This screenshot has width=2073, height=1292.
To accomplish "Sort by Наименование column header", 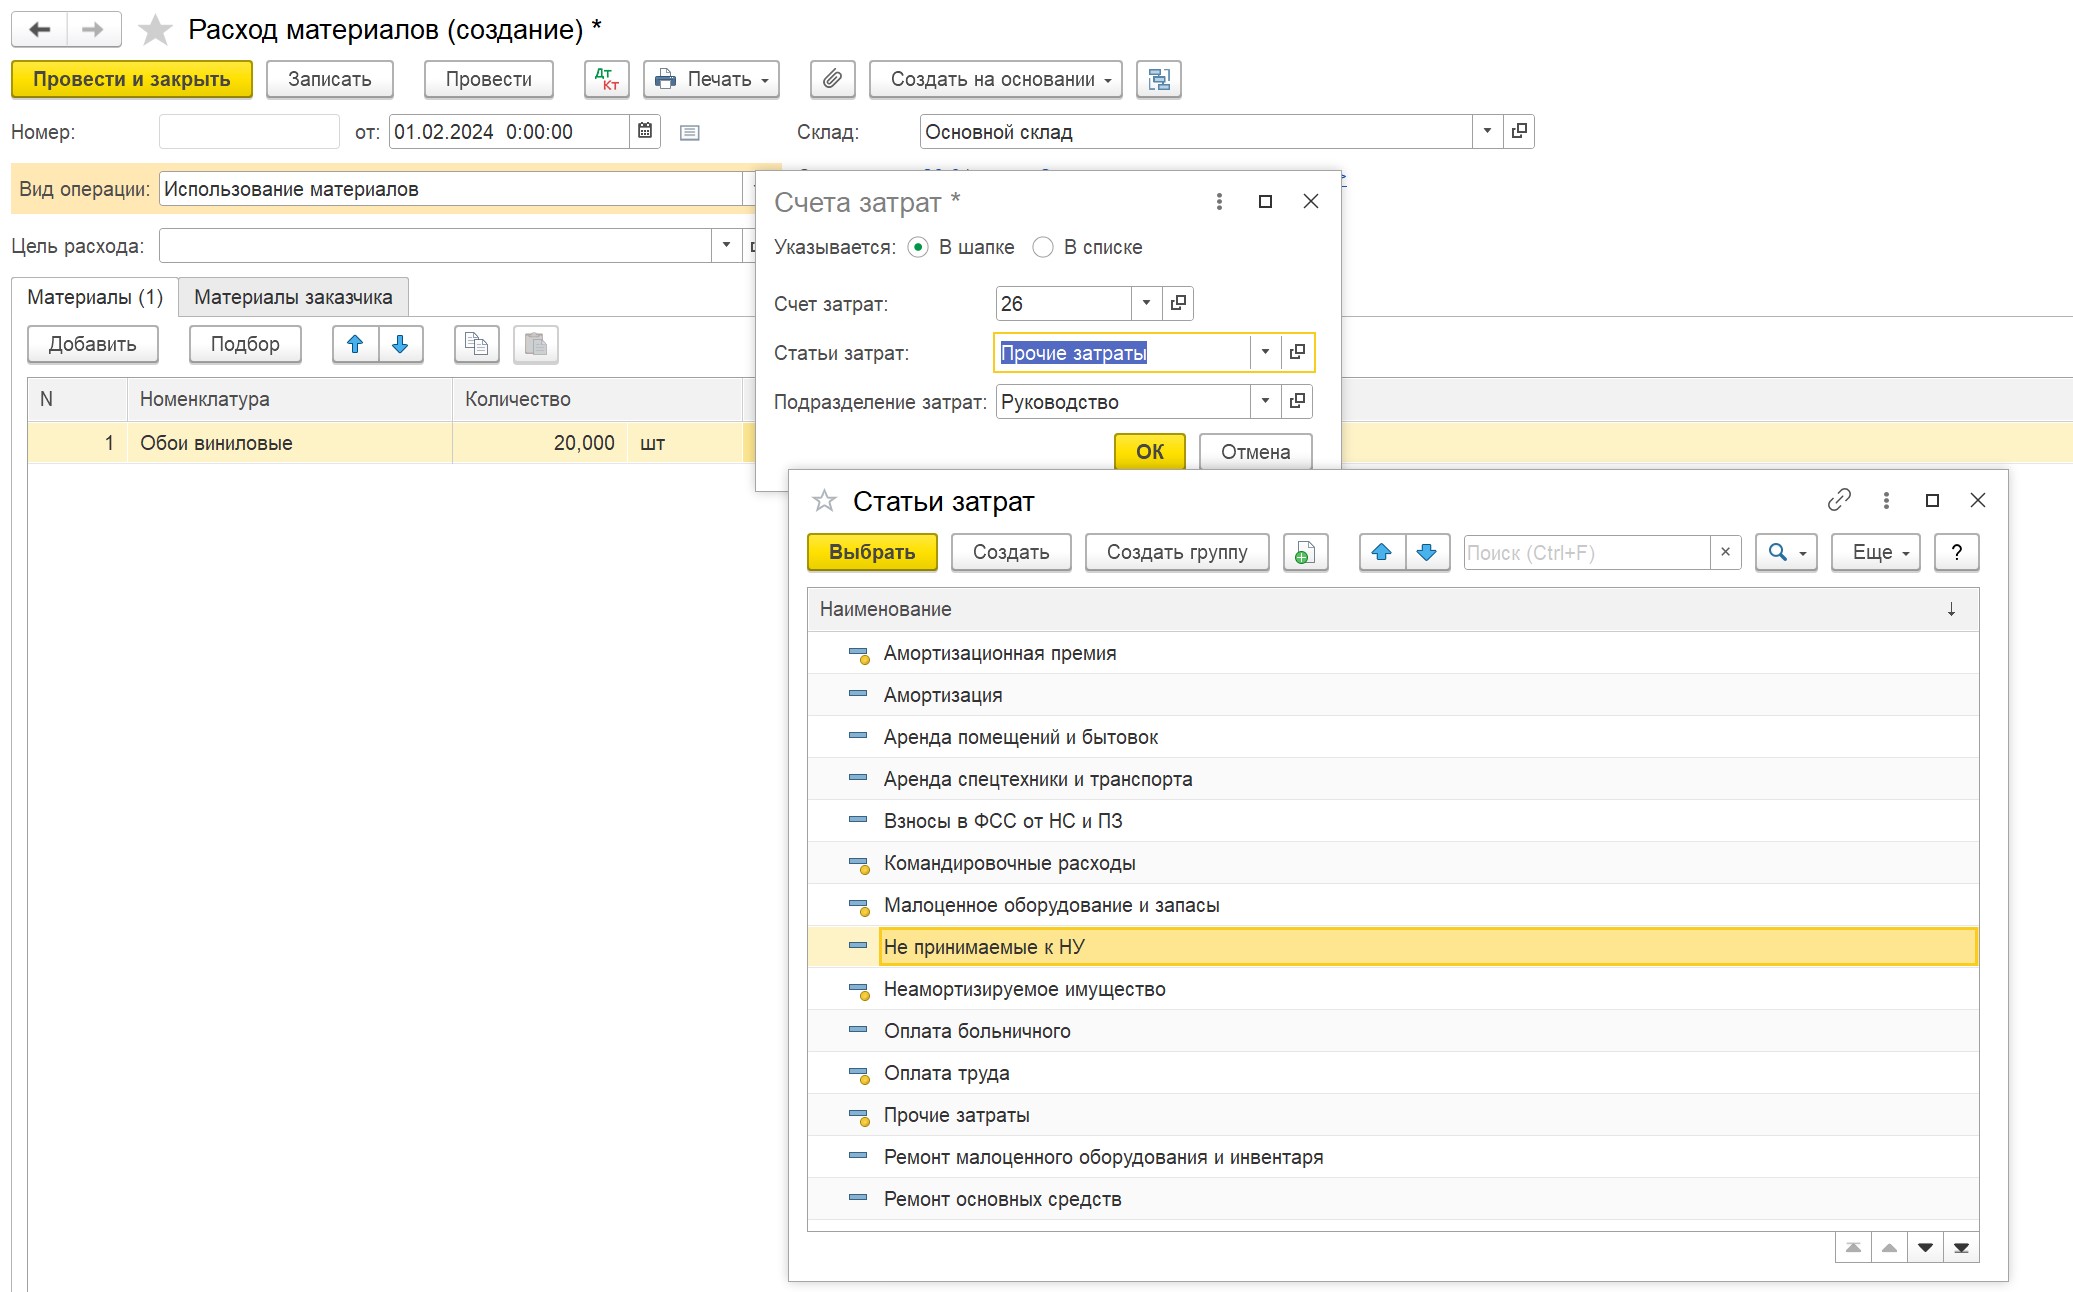I will click(x=1393, y=609).
